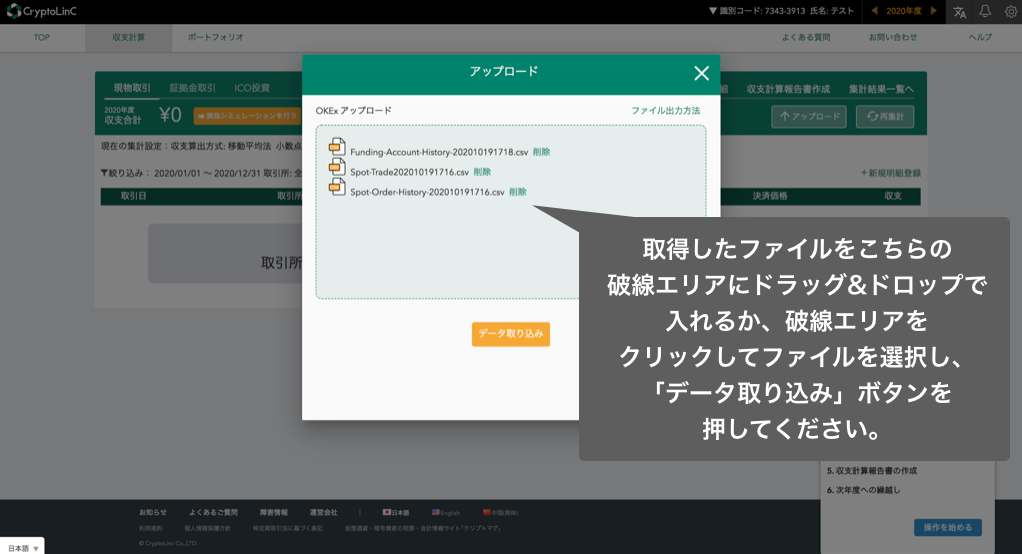Open the 日本語 language dropdown at bottom-left
Image resolution: width=1022 pixels, height=554 pixels.
click(x=23, y=548)
